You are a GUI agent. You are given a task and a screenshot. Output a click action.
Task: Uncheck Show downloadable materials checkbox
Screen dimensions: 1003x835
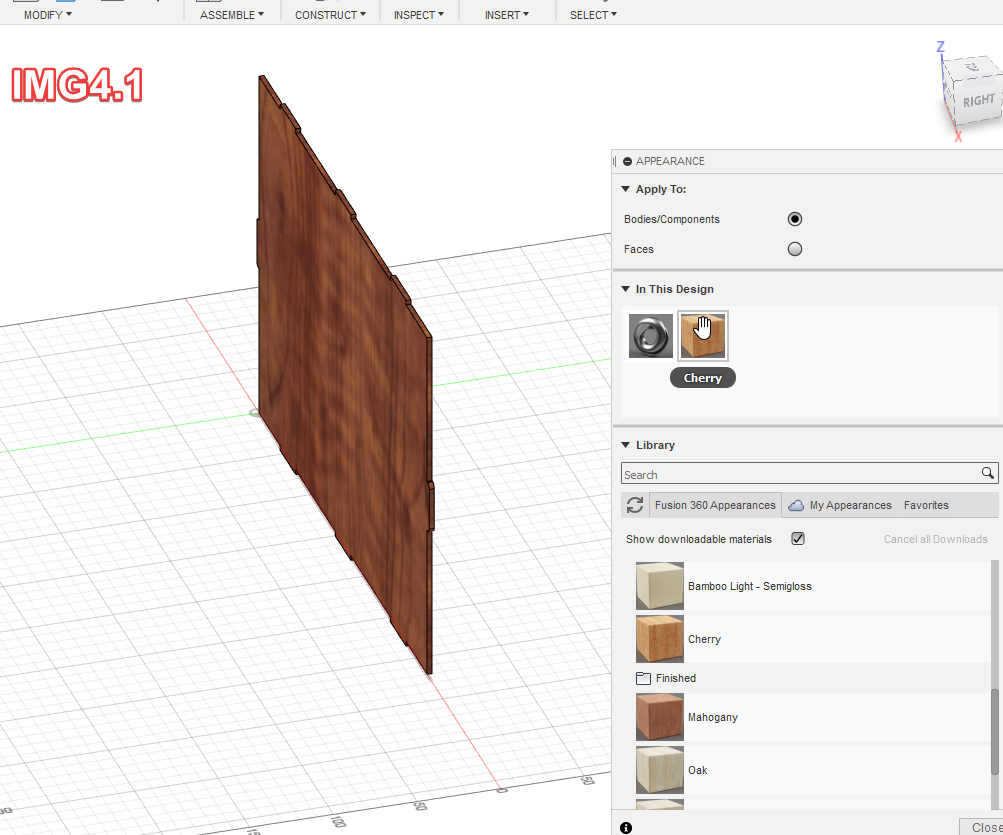click(798, 539)
